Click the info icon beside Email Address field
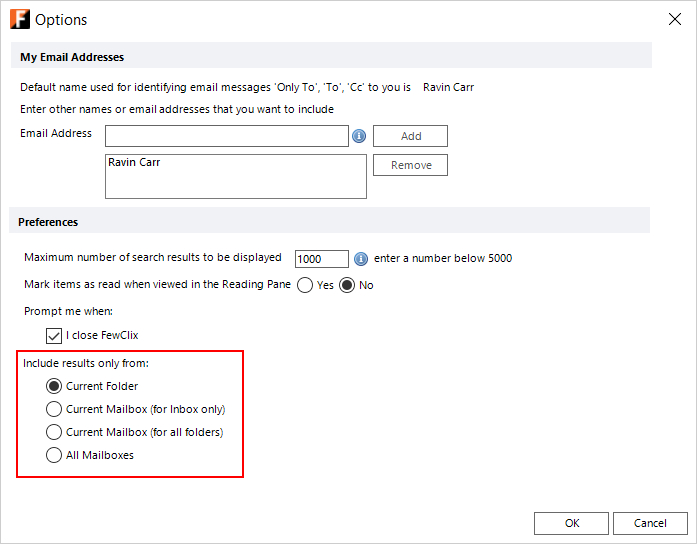This screenshot has height=544, width=697. (359, 136)
